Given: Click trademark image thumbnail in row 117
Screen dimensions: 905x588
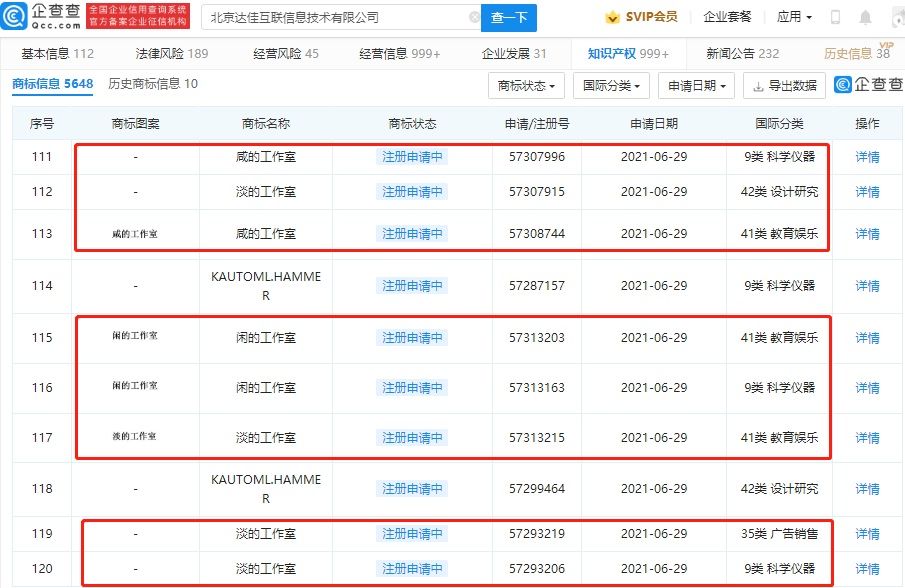Looking at the screenshot, I should coord(135,436).
